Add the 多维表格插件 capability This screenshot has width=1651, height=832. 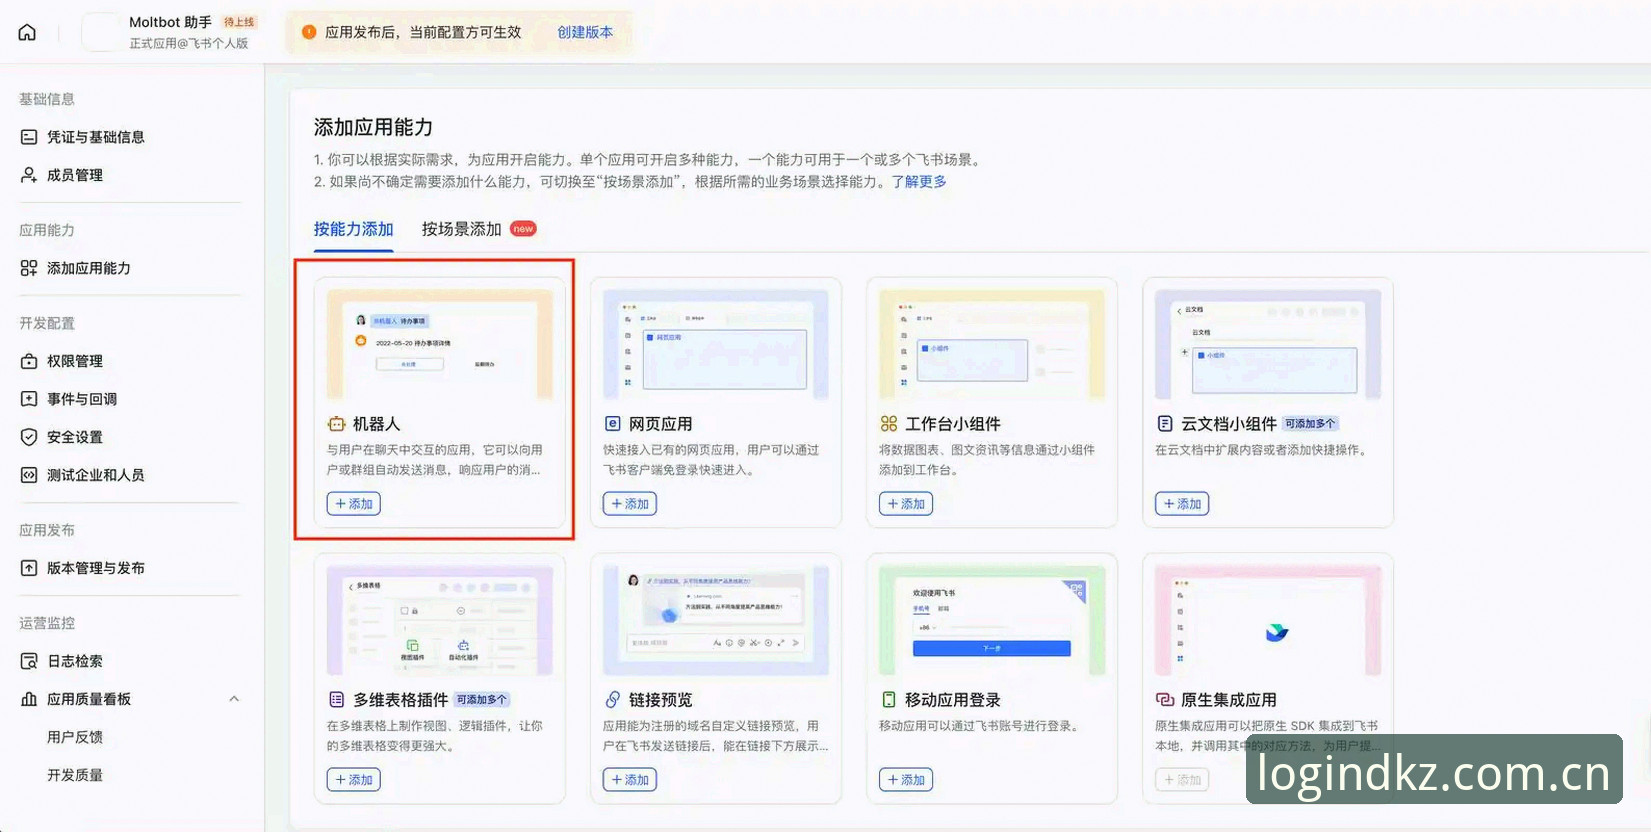click(353, 780)
